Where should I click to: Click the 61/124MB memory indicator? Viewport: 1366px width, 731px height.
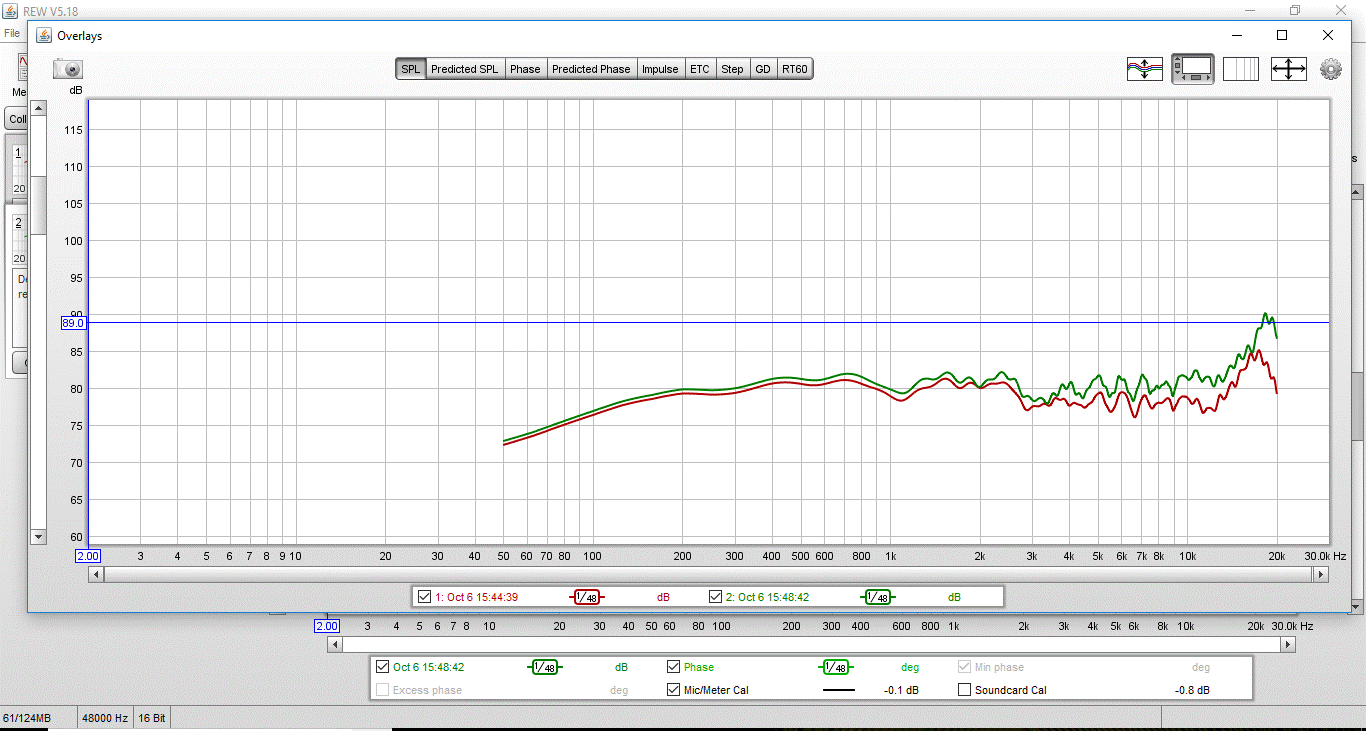tap(27, 718)
